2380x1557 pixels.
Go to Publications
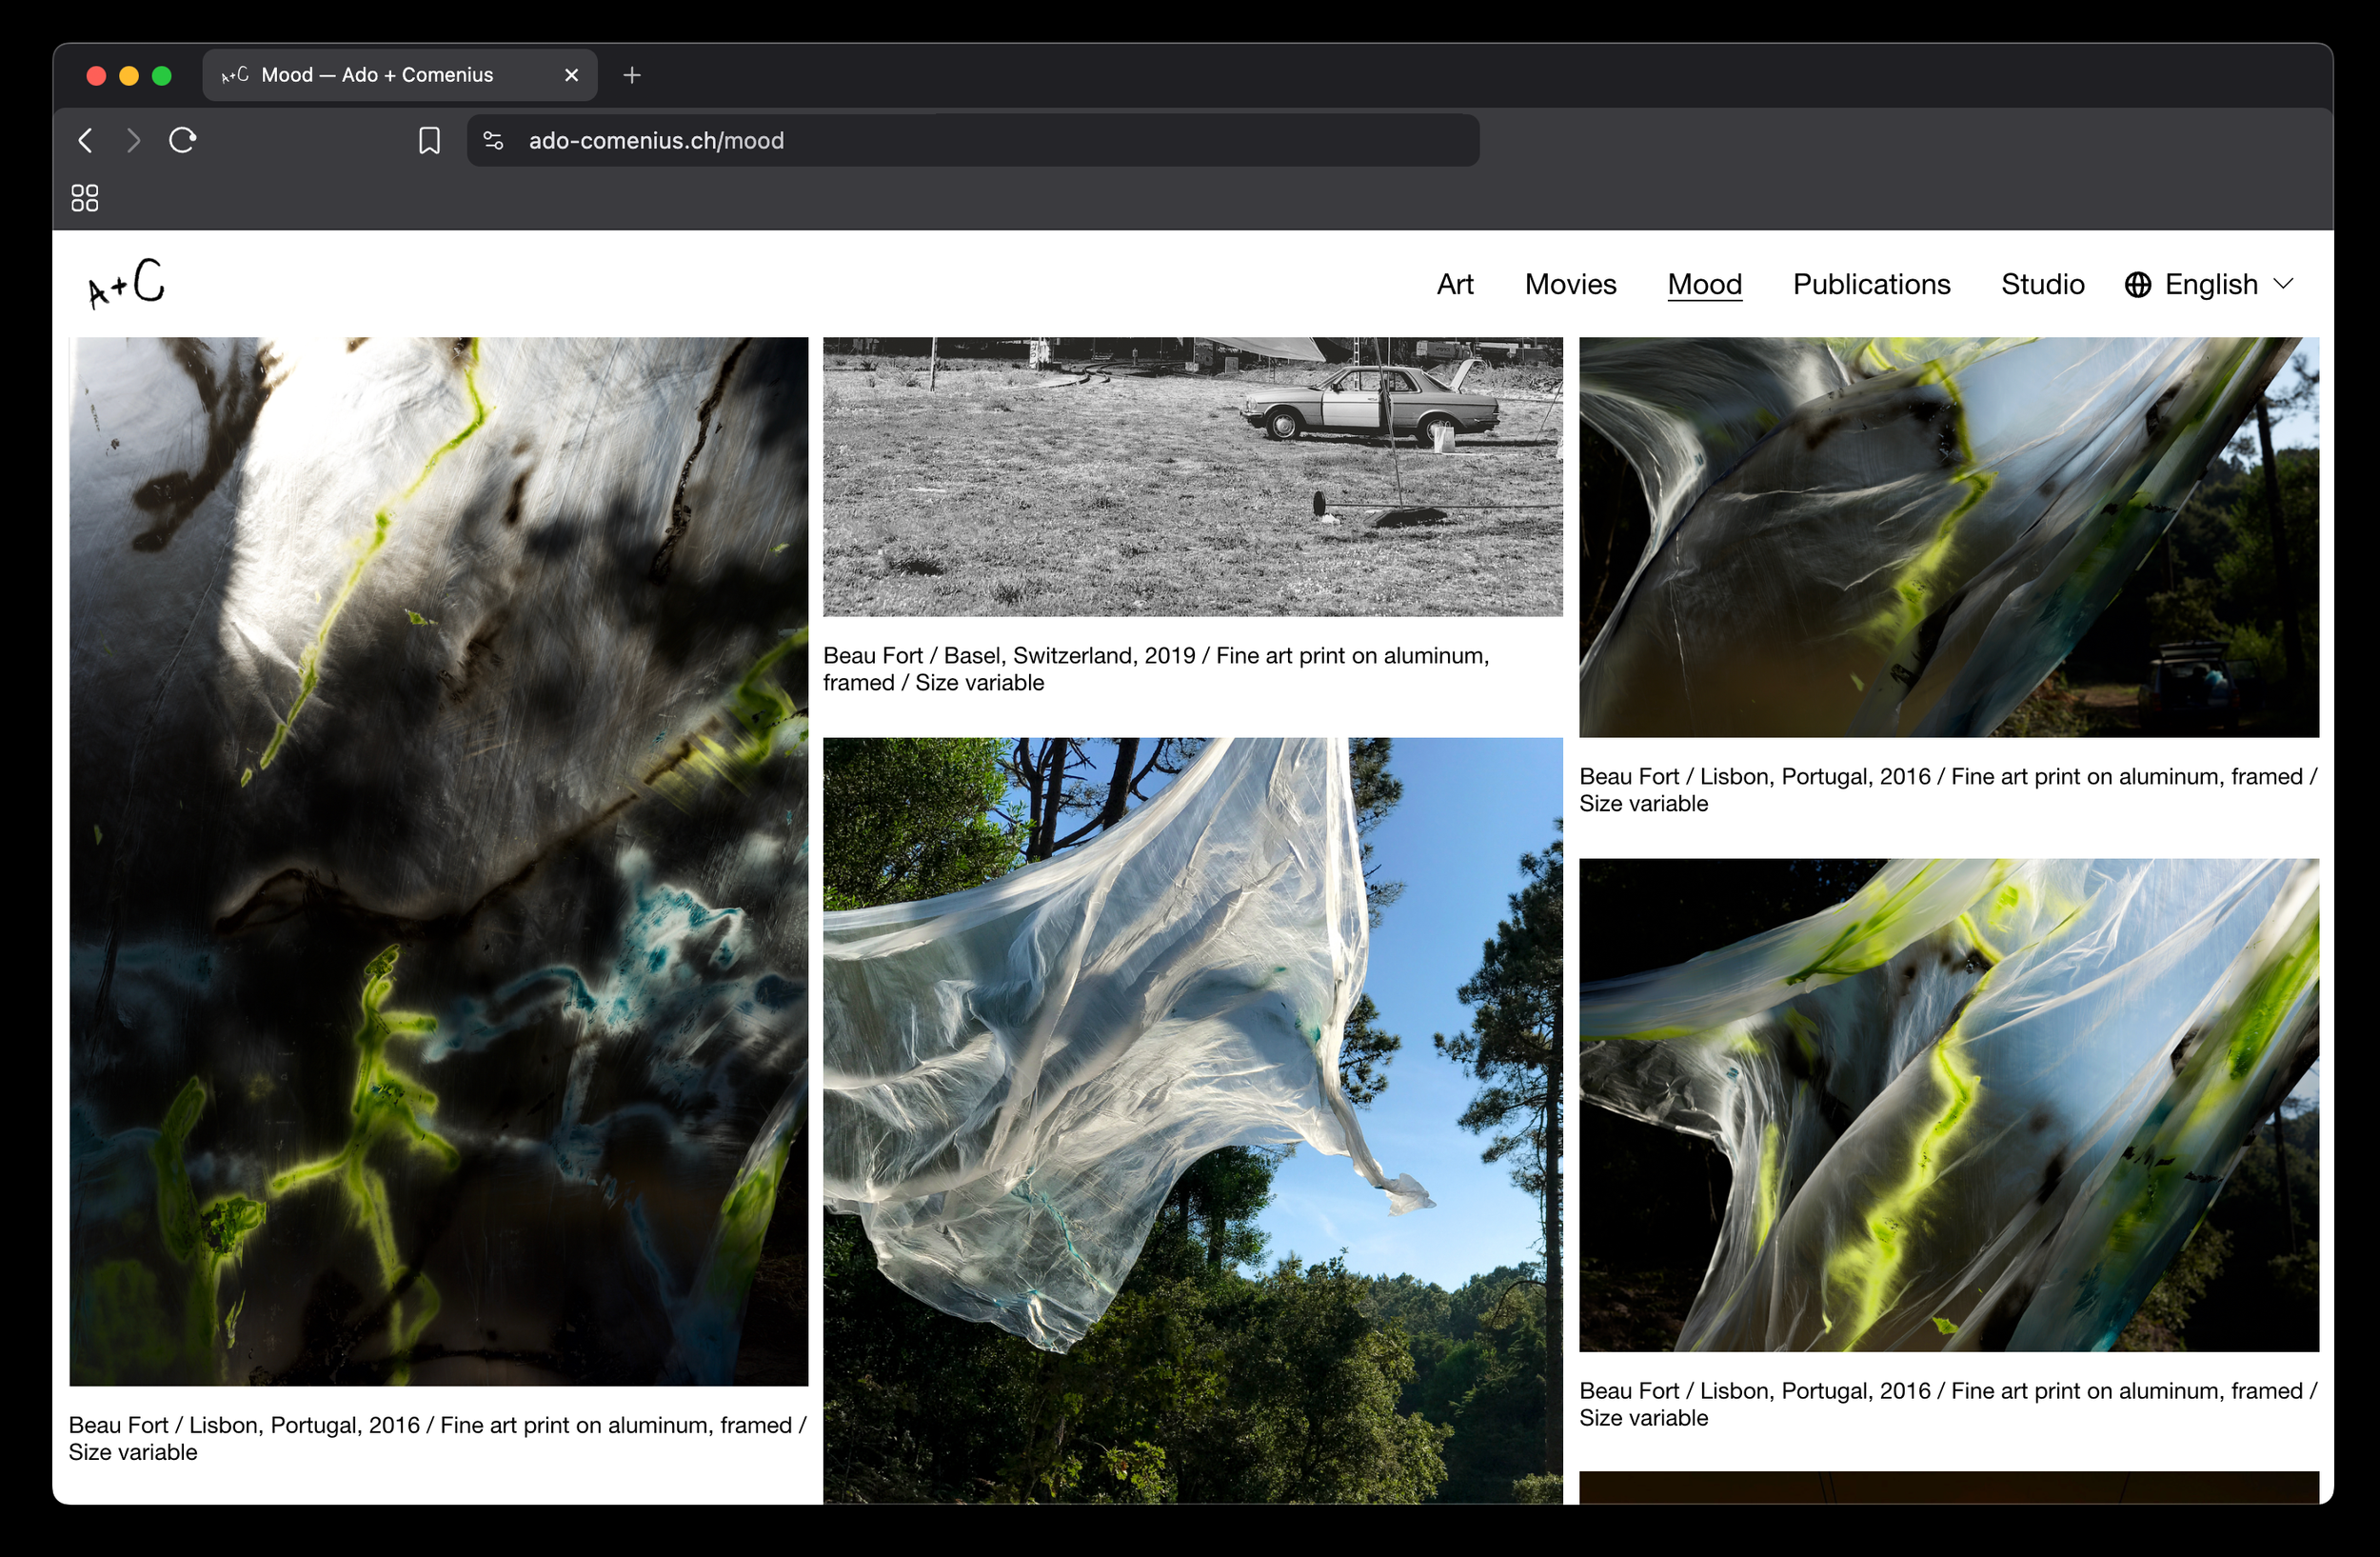[x=1871, y=285]
